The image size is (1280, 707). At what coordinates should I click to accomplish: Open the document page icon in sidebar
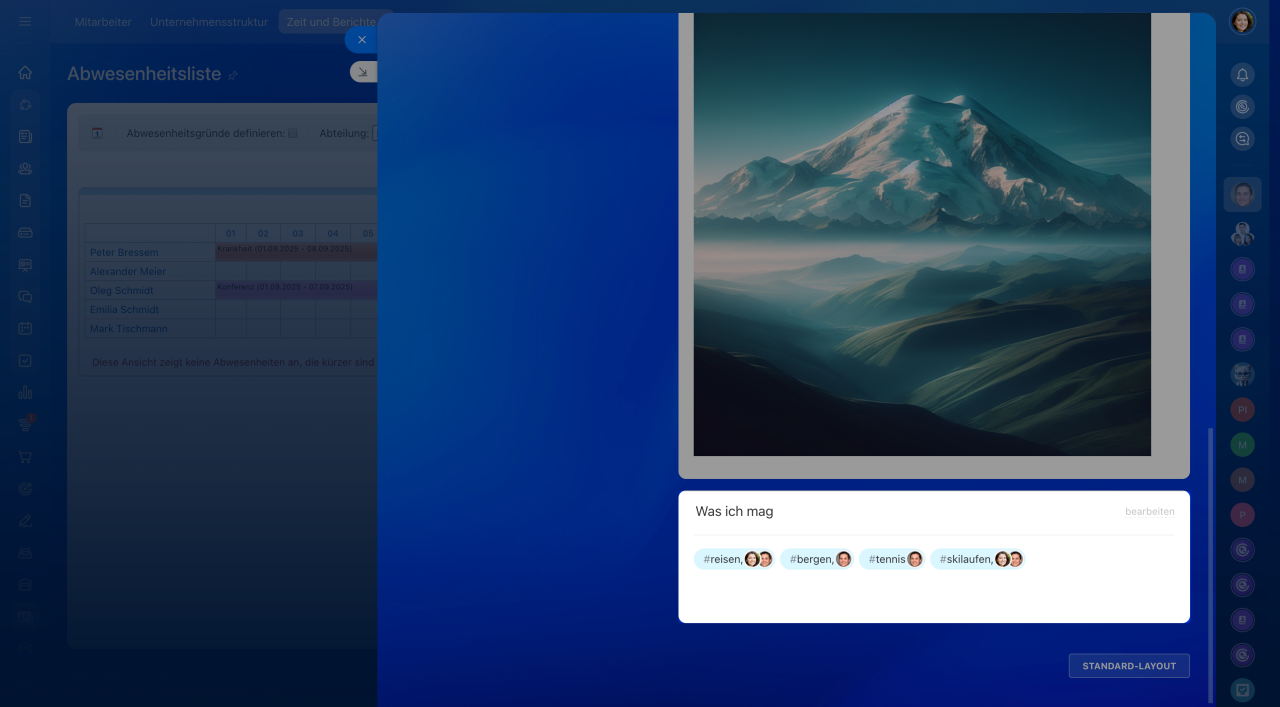25,200
